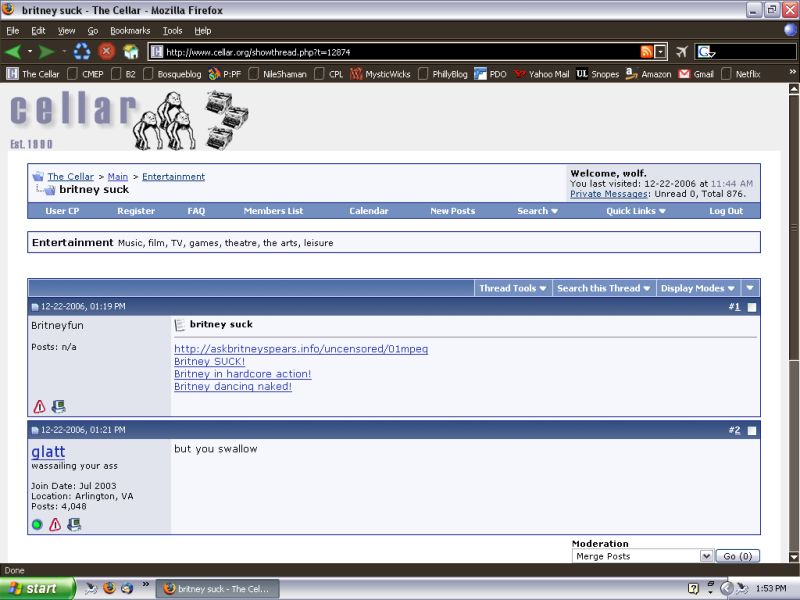Open the glatt user profile link
The height and width of the screenshot is (600, 800).
[48, 452]
